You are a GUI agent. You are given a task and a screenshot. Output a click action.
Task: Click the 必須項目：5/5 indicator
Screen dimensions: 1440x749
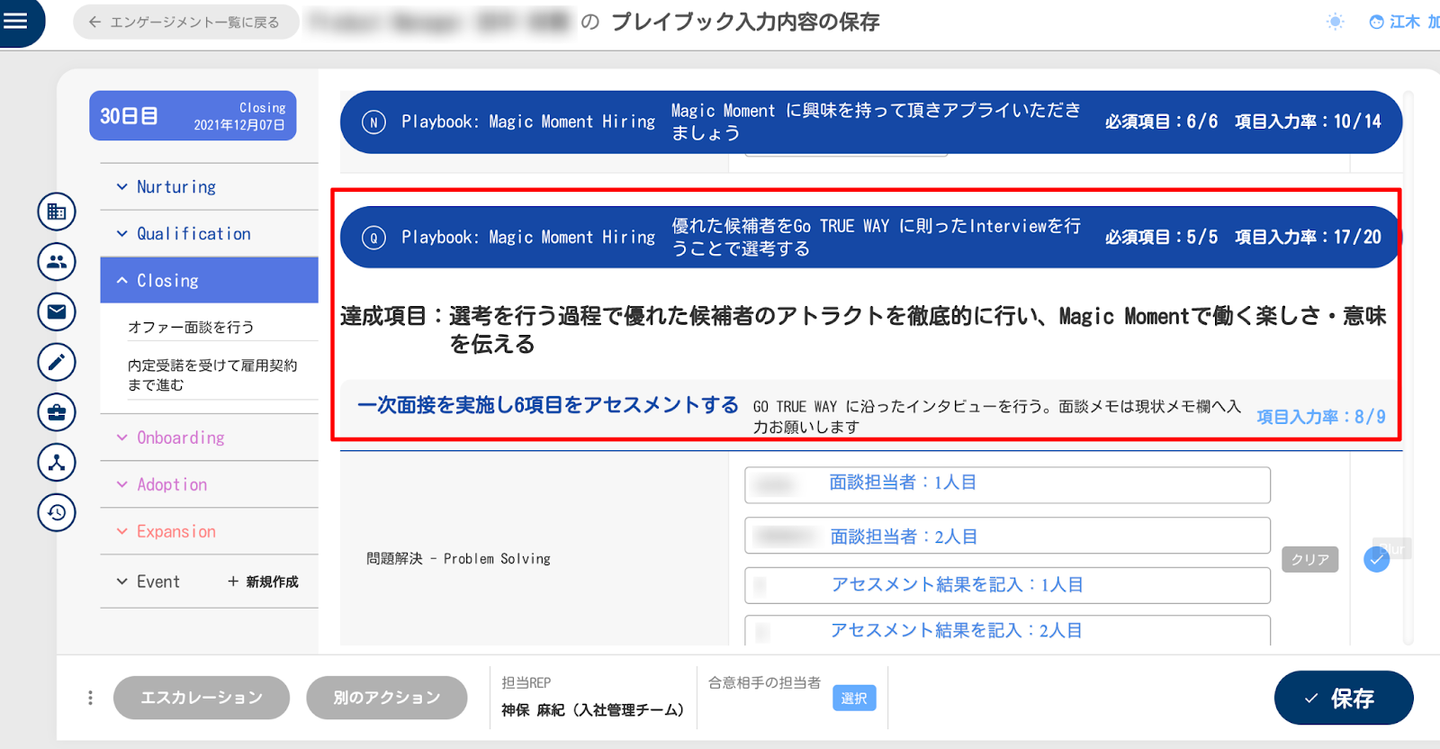[x=1161, y=238]
